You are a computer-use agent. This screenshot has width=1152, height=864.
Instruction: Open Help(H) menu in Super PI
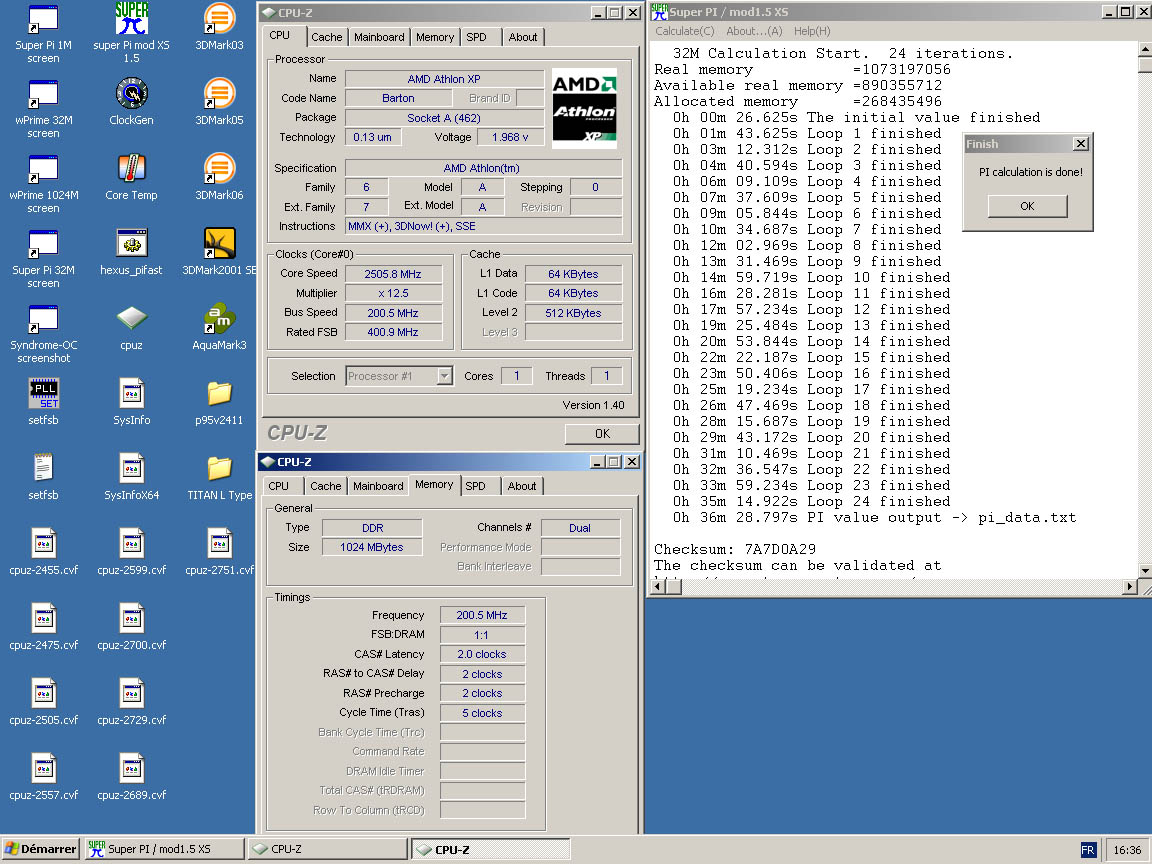pyautogui.click(x=812, y=31)
